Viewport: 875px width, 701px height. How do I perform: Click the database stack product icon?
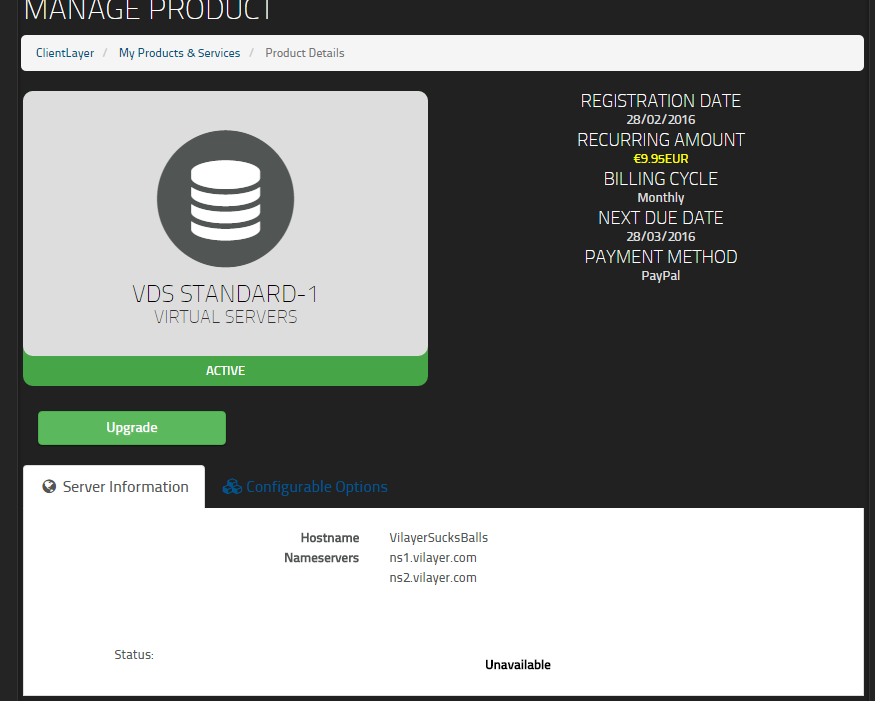pyautogui.click(x=225, y=199)
